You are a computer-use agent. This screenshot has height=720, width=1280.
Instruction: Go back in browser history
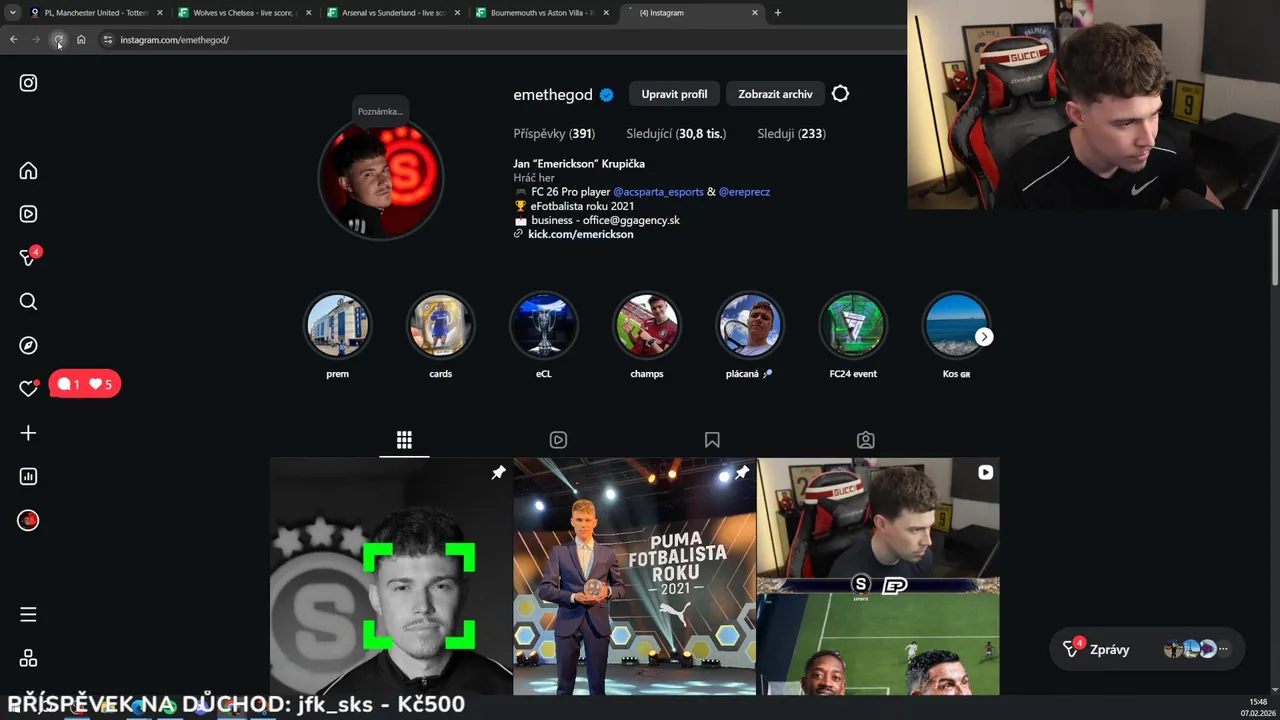coord(14,40)
